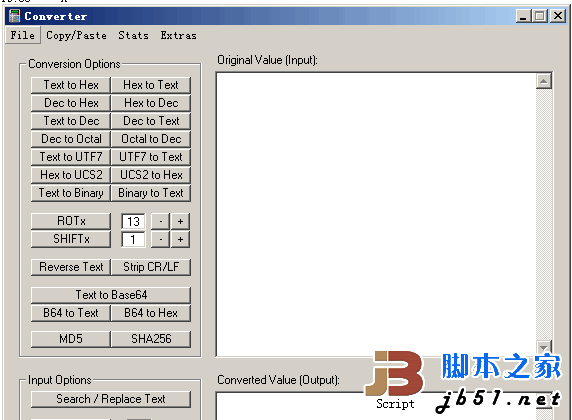Image resolution: width=572 pixels, height=420 pixels.
Task: Decode using B64 to Text
Action: click(x=71, y=313)
